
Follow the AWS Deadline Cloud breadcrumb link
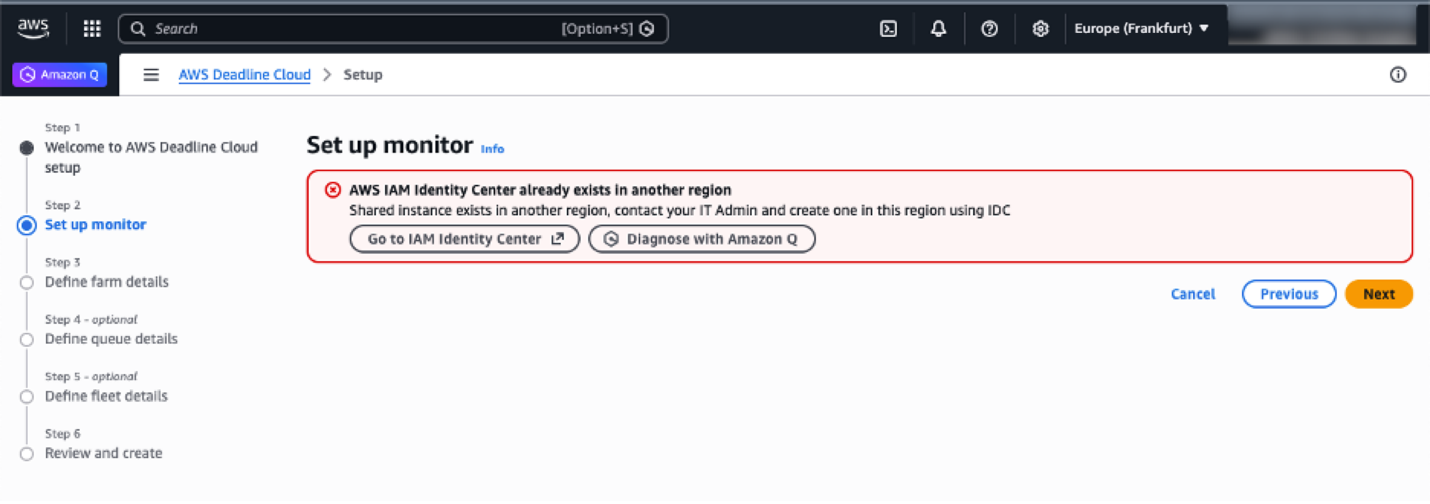[x=245, y=75]
